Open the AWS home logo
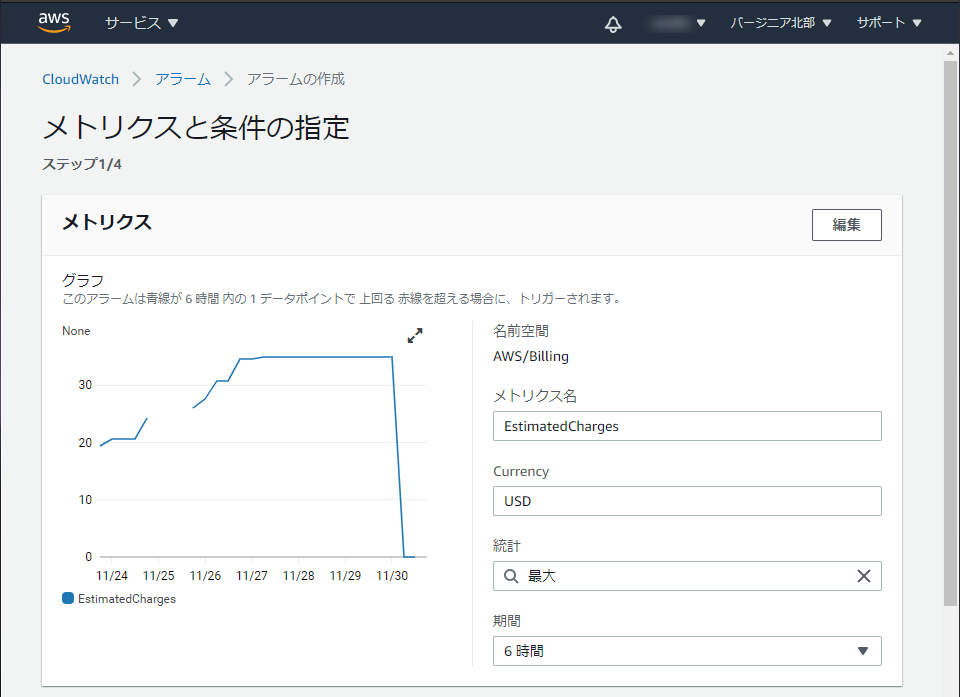Image resolution: width=960 pixels, height=697 pixels. (54, 21)
